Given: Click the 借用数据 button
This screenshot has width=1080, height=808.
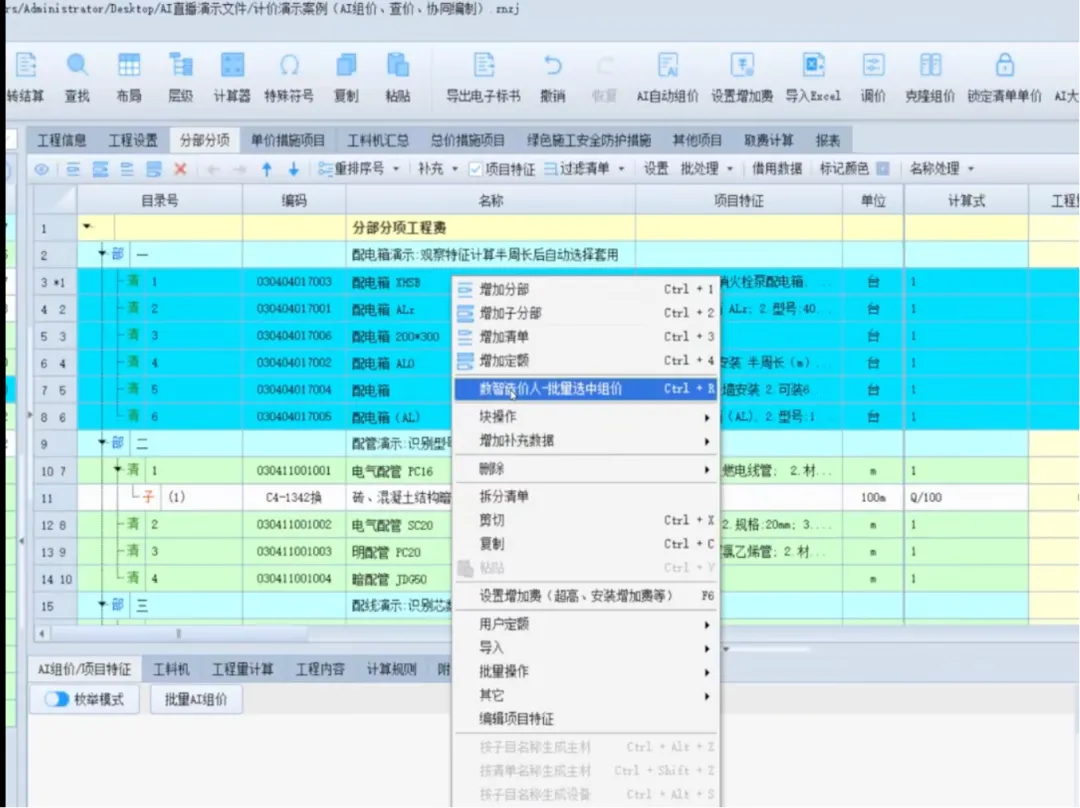Looking at the screenshot, I should [776, 169].
